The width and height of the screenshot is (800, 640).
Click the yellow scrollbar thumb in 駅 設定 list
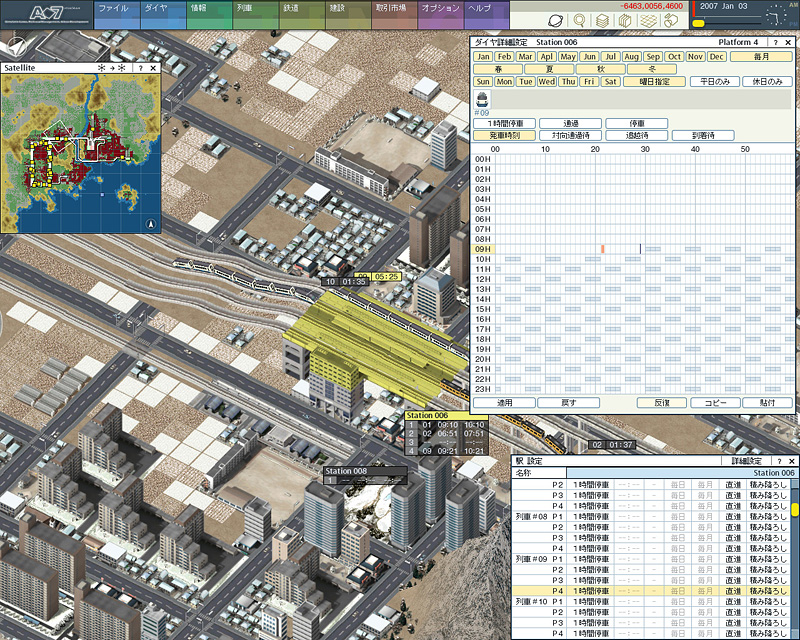coord(794,509)
